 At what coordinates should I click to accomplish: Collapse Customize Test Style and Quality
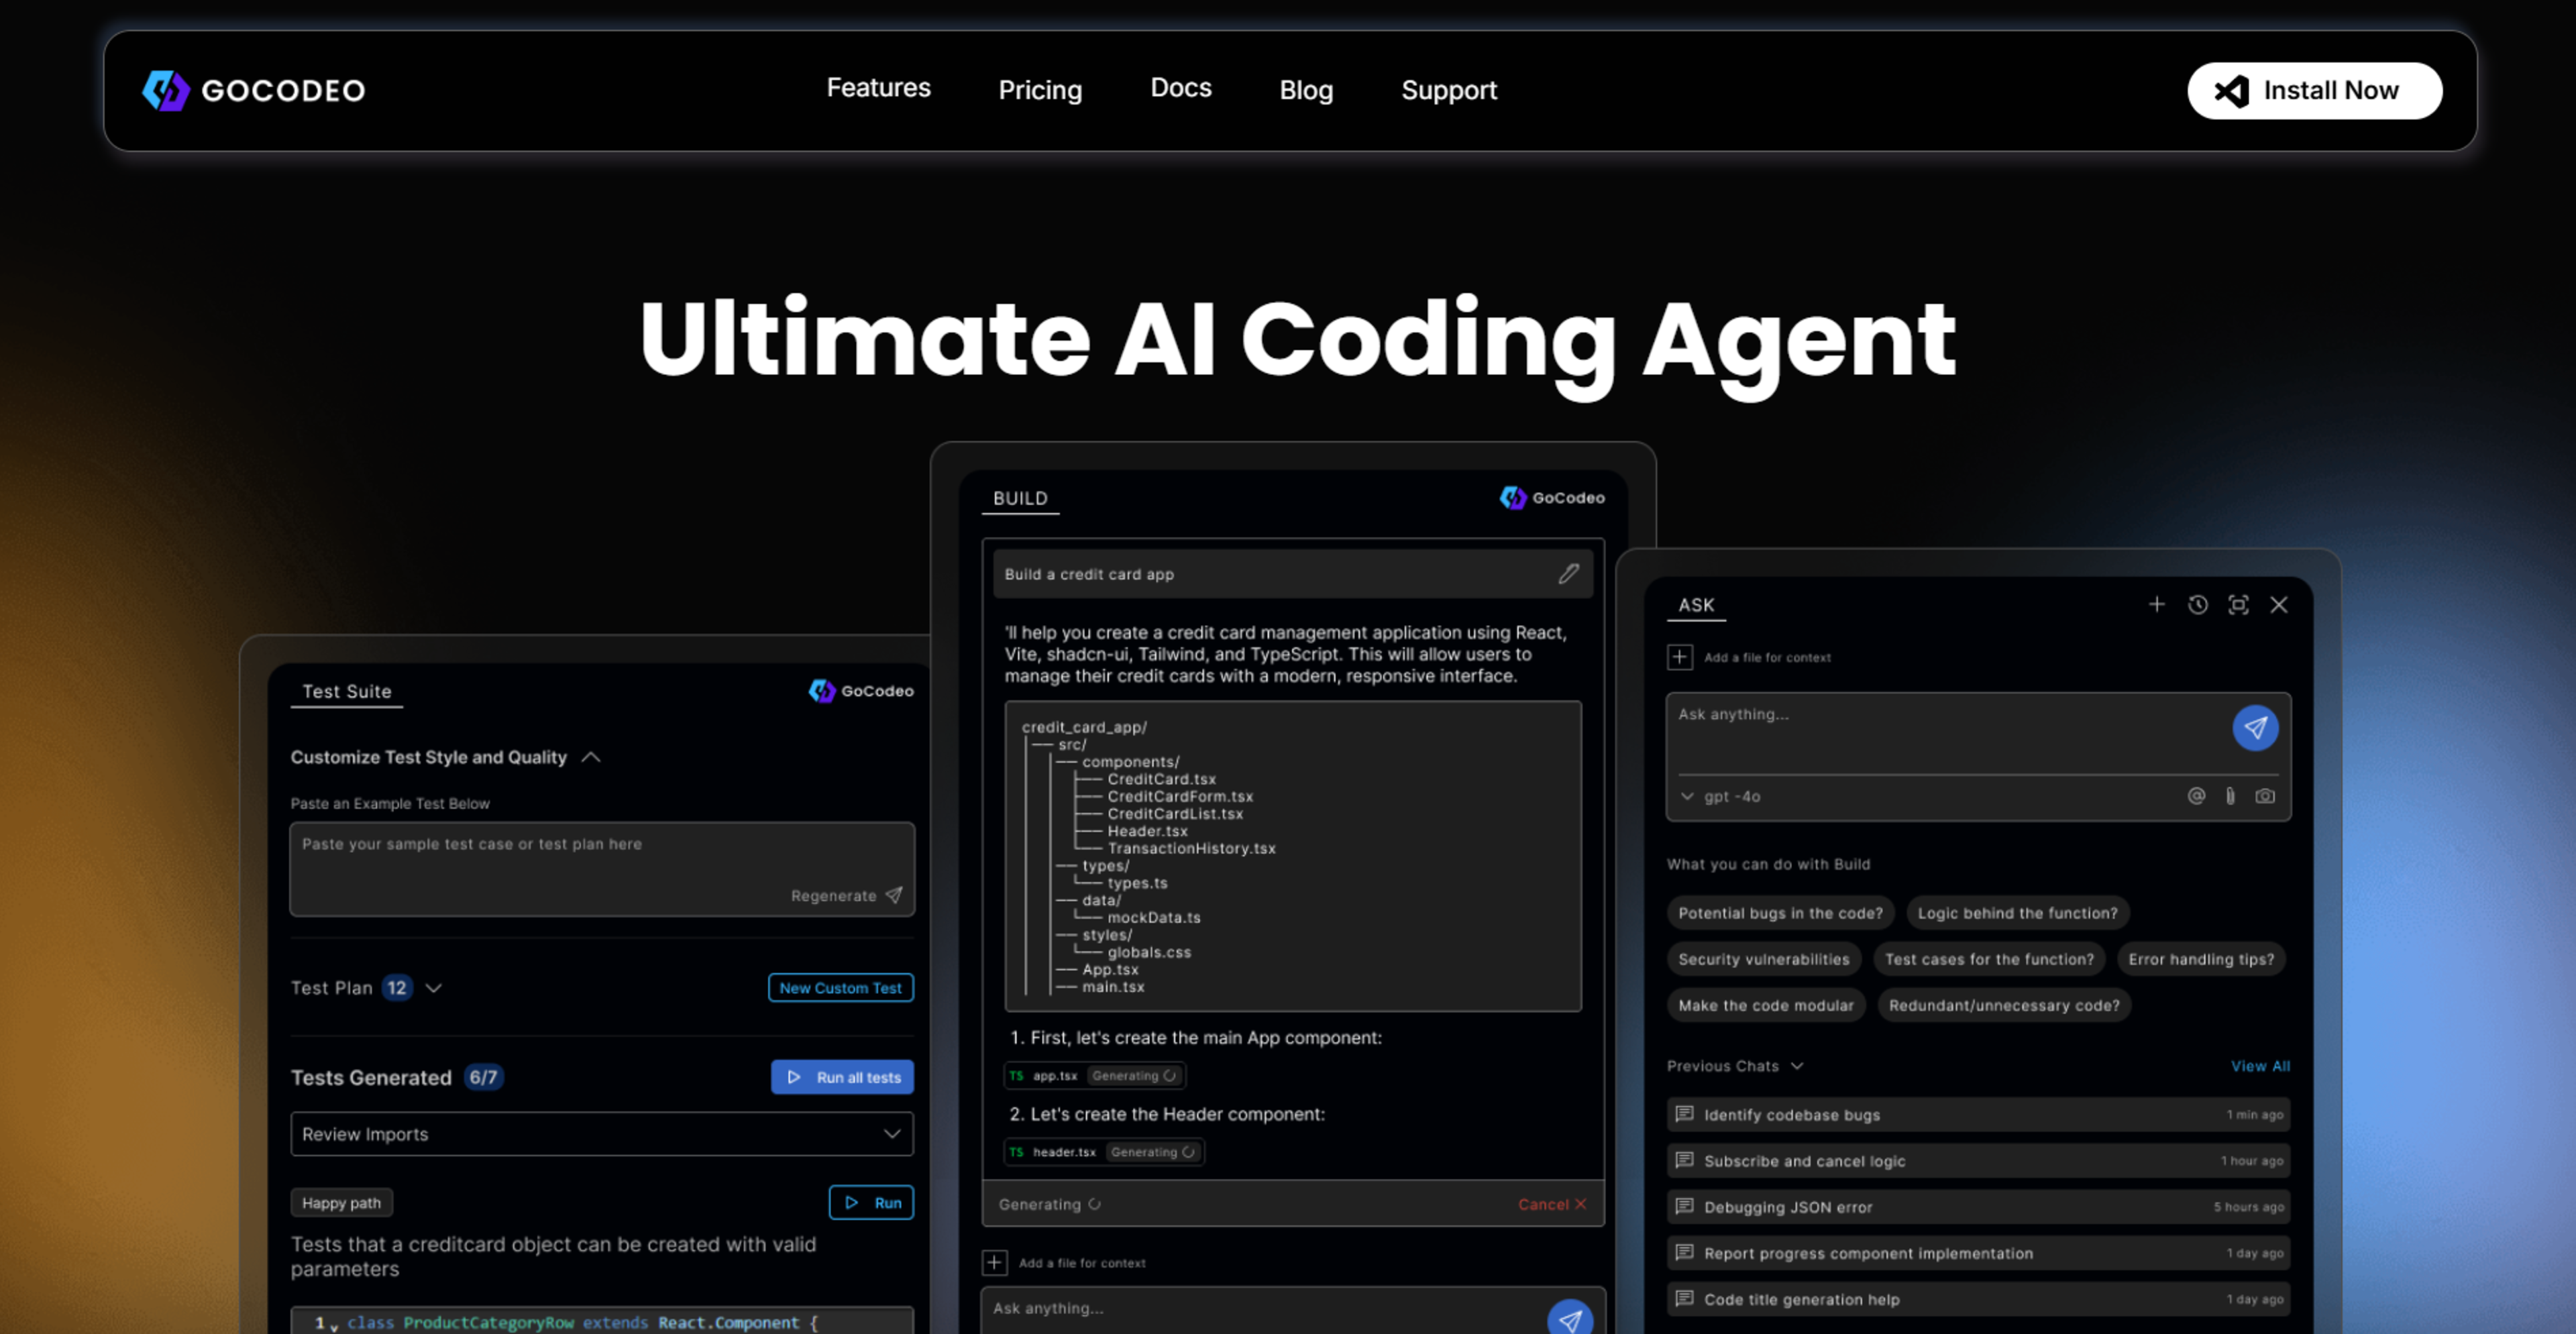tap(591, 757)
